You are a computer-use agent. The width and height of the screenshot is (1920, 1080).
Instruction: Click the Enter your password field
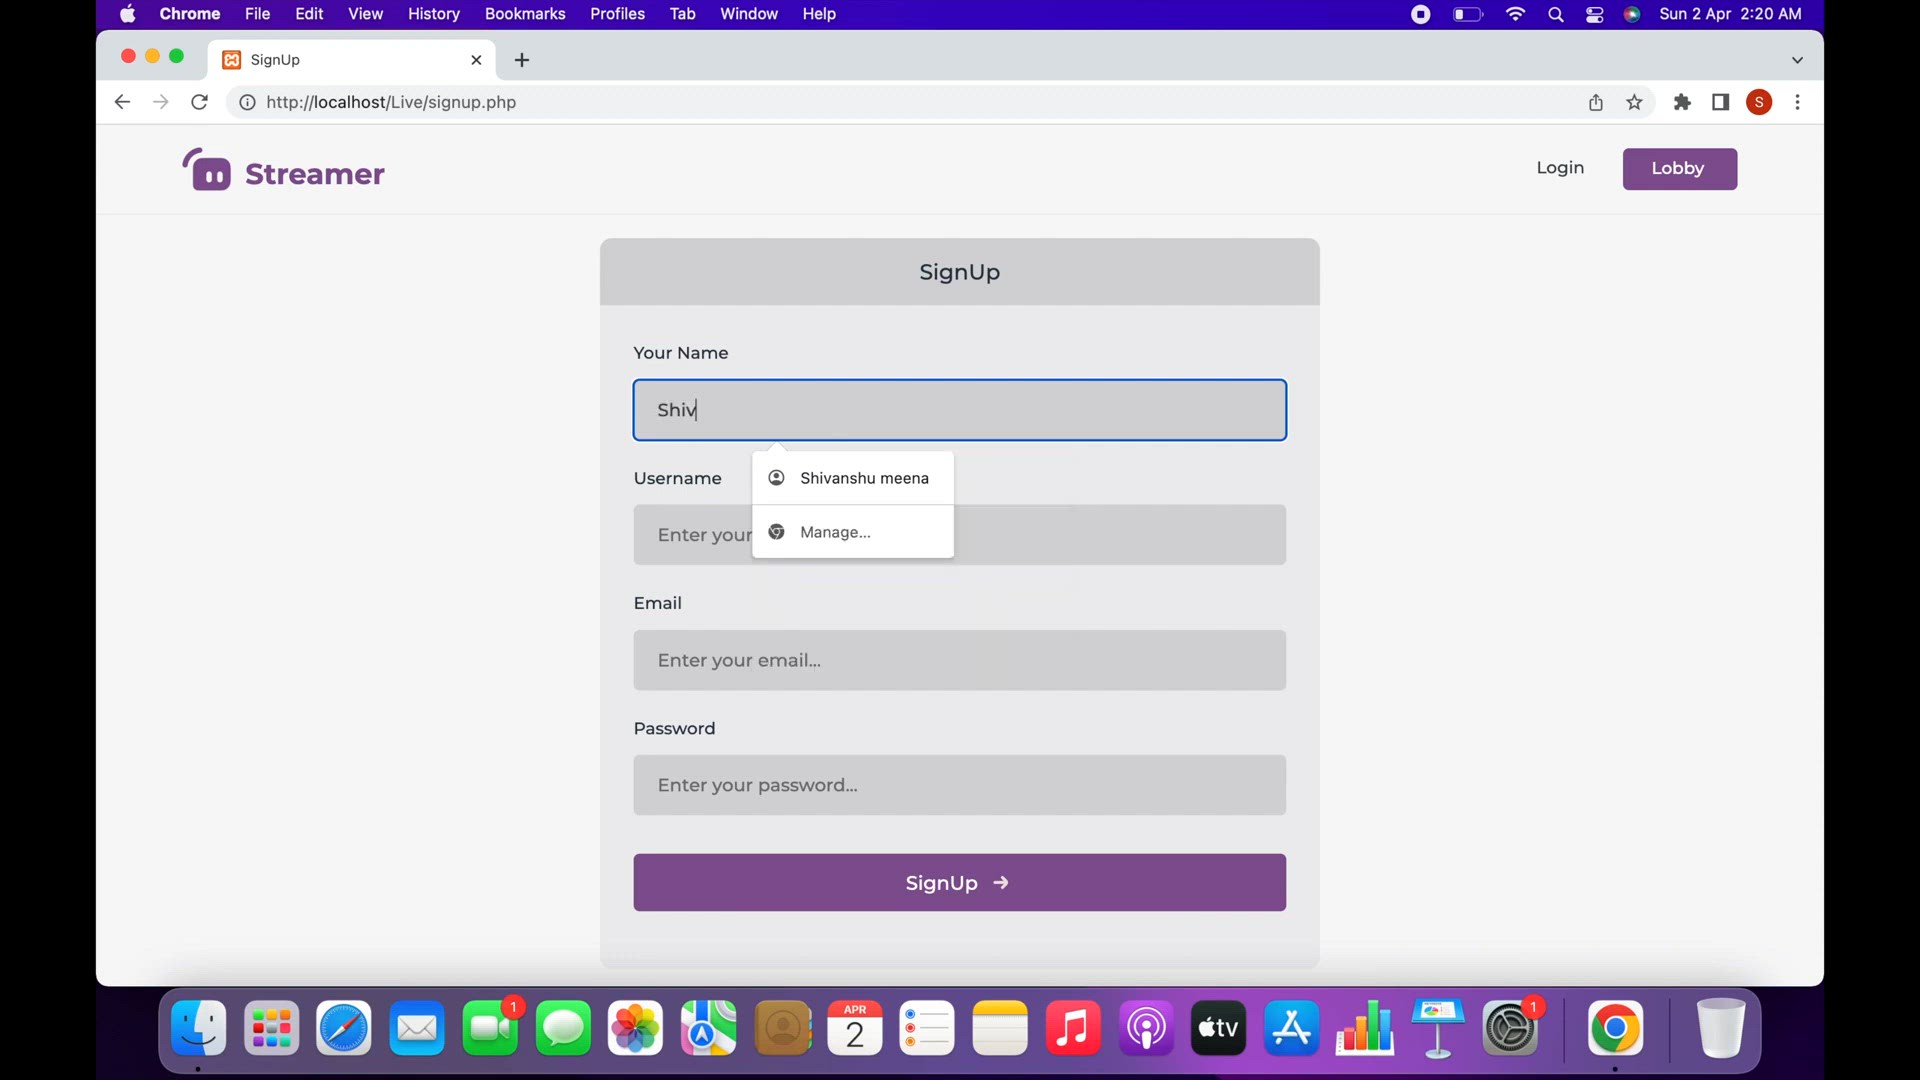(x=958, y=785)
